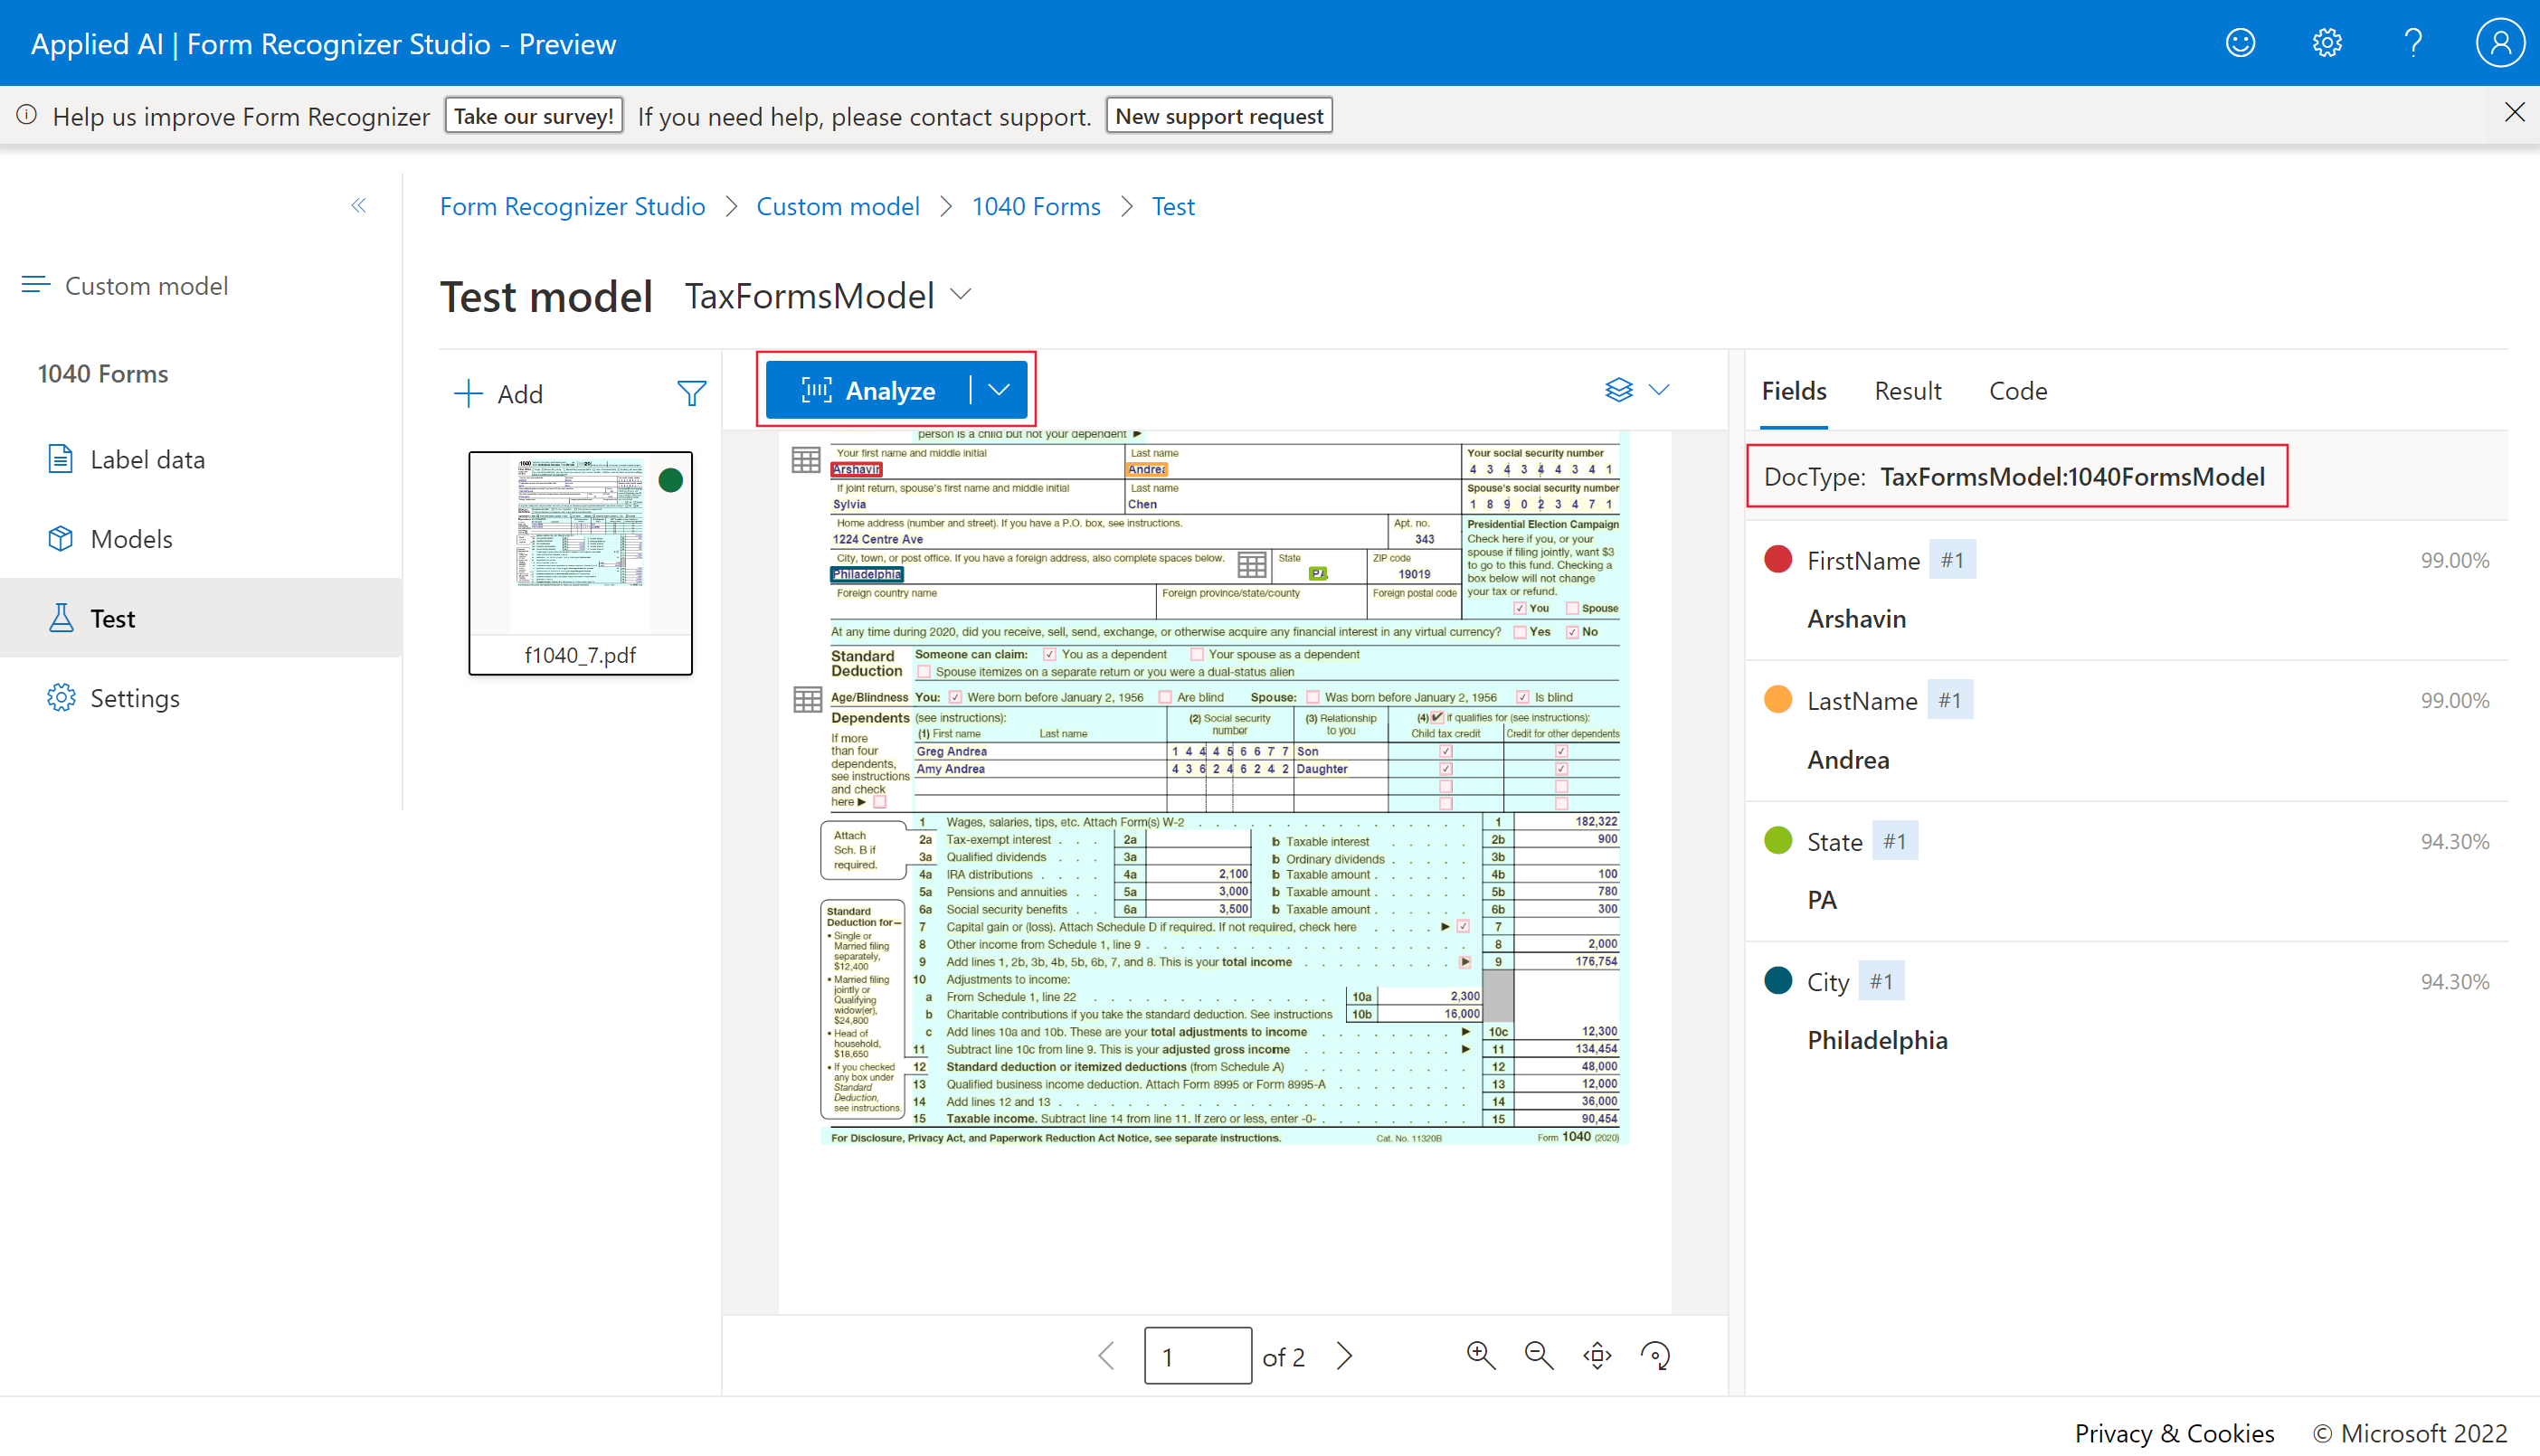Expand the Analyze options arrow

[x=999, y=390]
